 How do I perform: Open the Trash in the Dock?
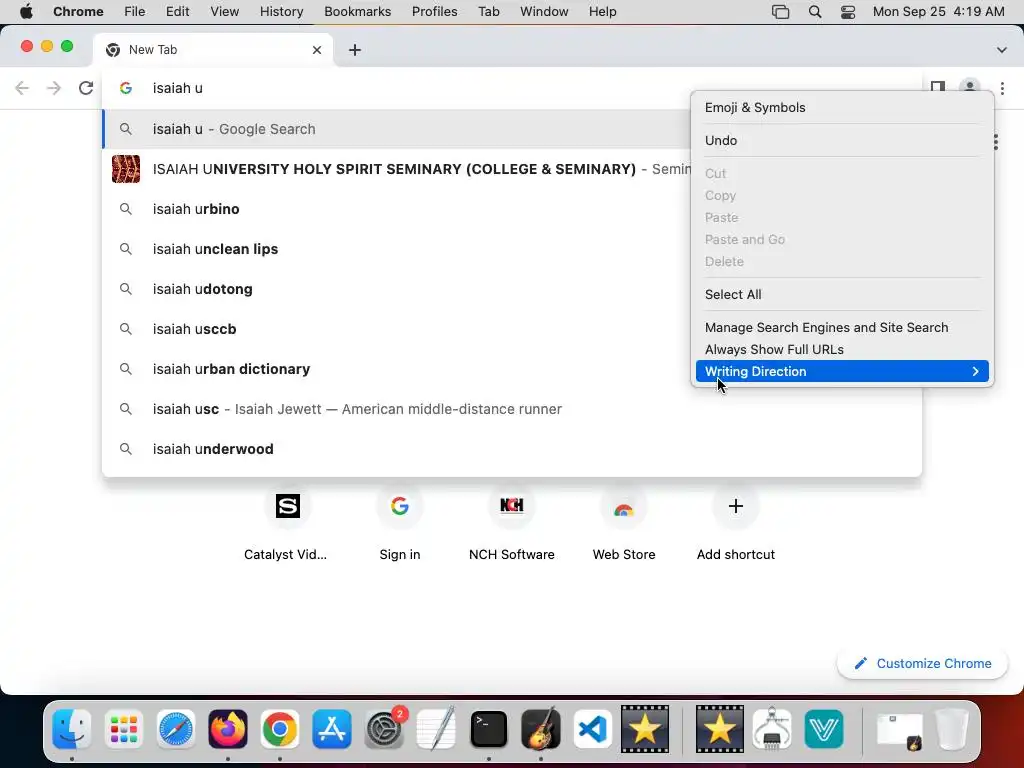[952, 729]
